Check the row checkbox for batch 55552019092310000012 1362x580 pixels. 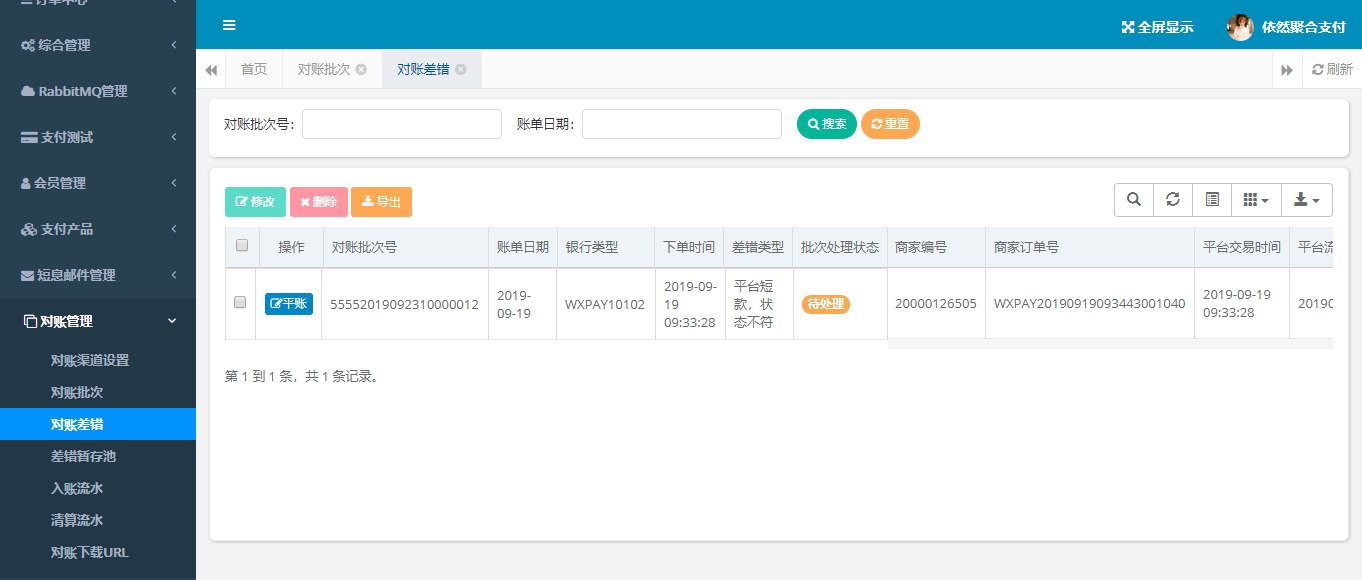240,302
